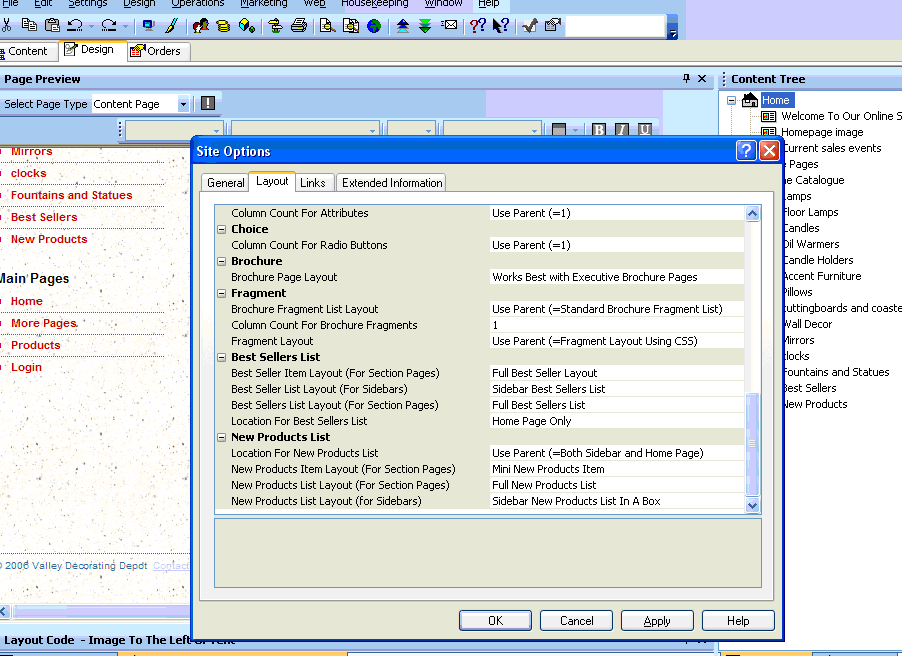Toggle Italic formatting button
This screenshot has height=656, width=902.
click(x=622, y=130)
